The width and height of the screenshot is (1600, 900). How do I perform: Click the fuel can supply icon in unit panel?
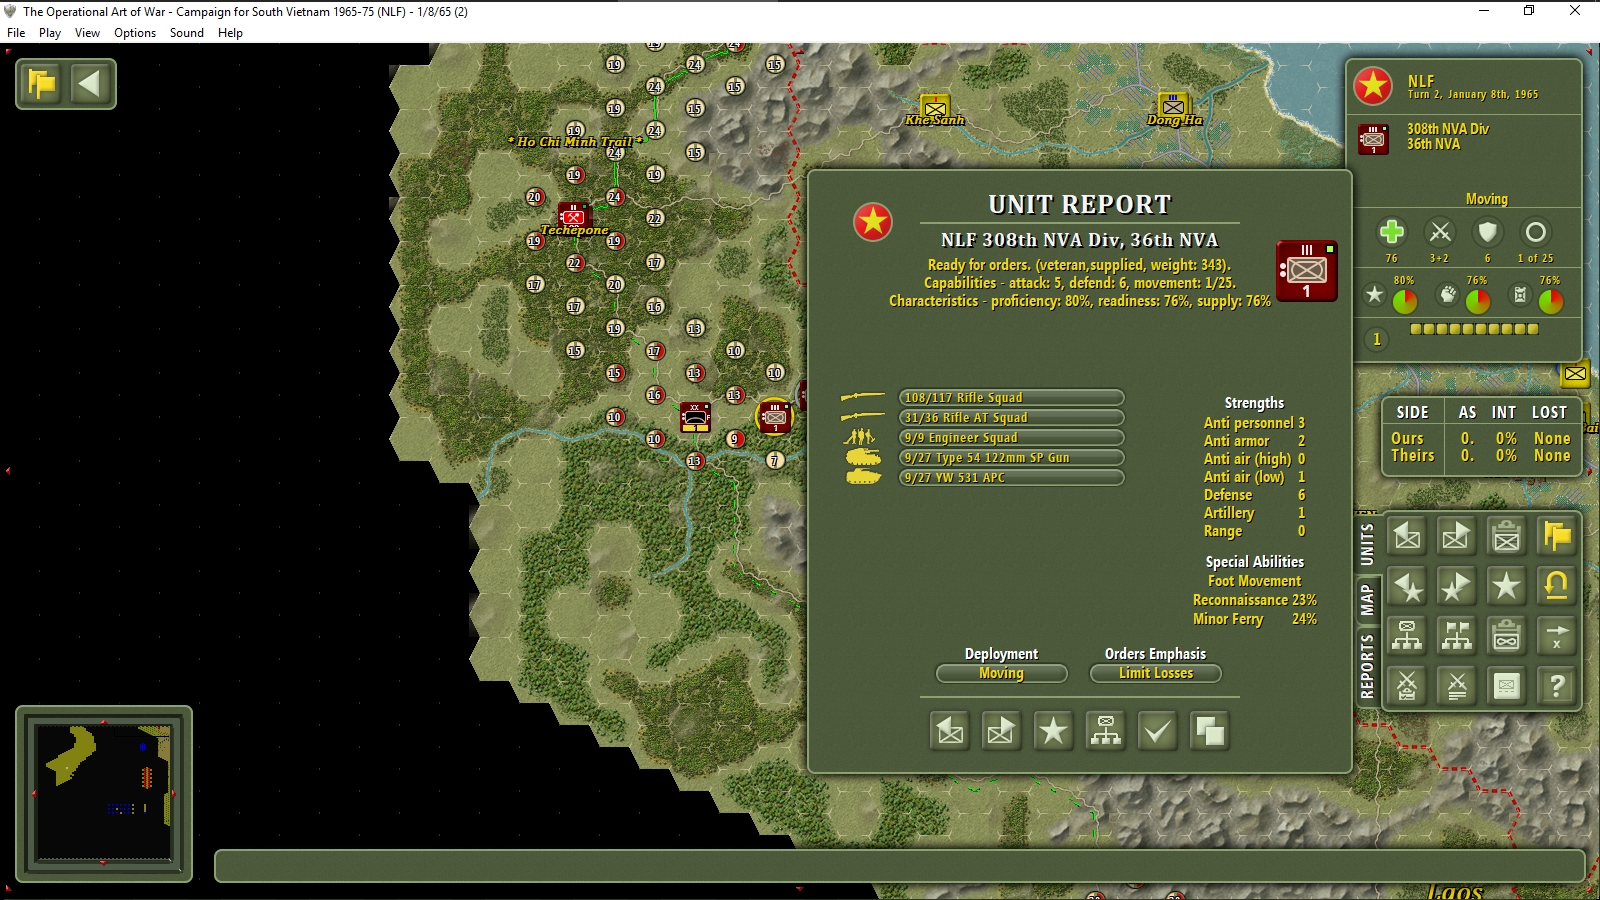pyautogui.click(x=1520, y=295)
